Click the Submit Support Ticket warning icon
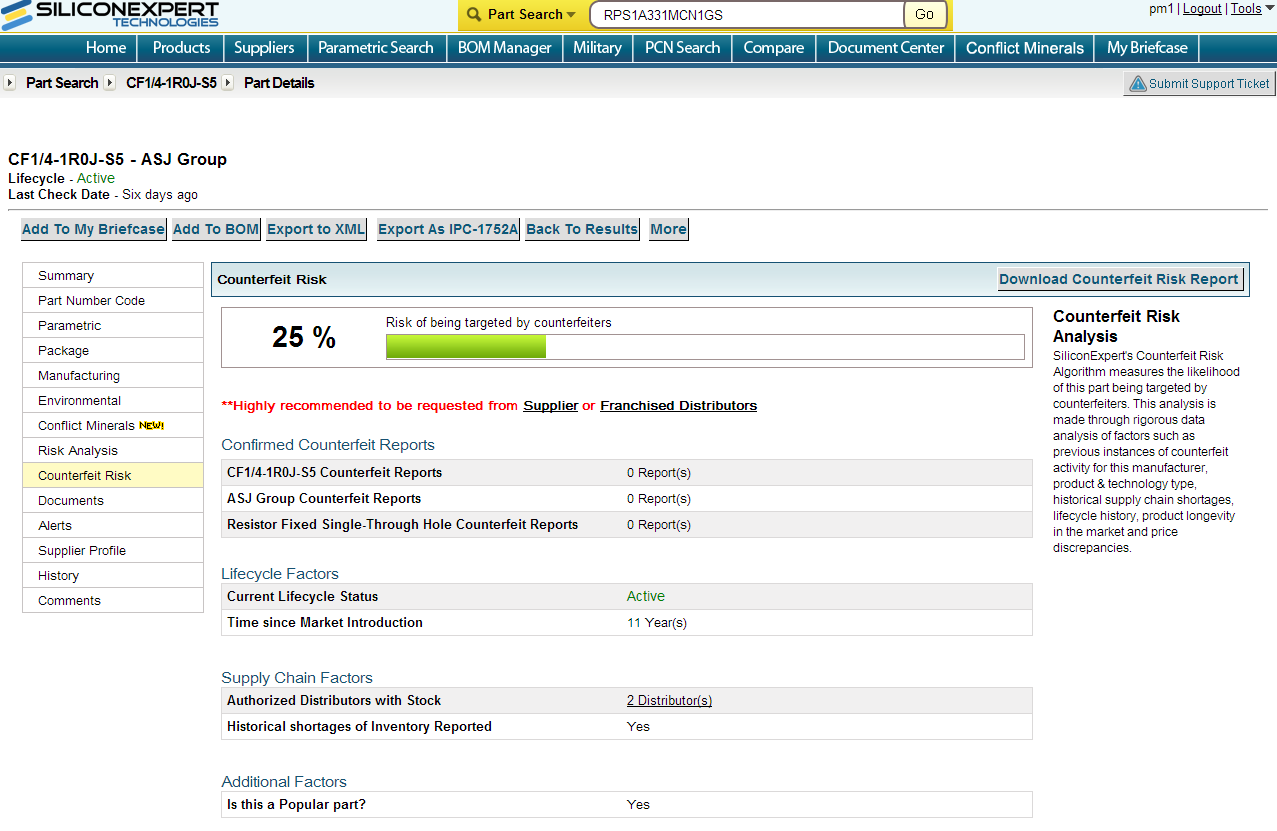 1137,84
